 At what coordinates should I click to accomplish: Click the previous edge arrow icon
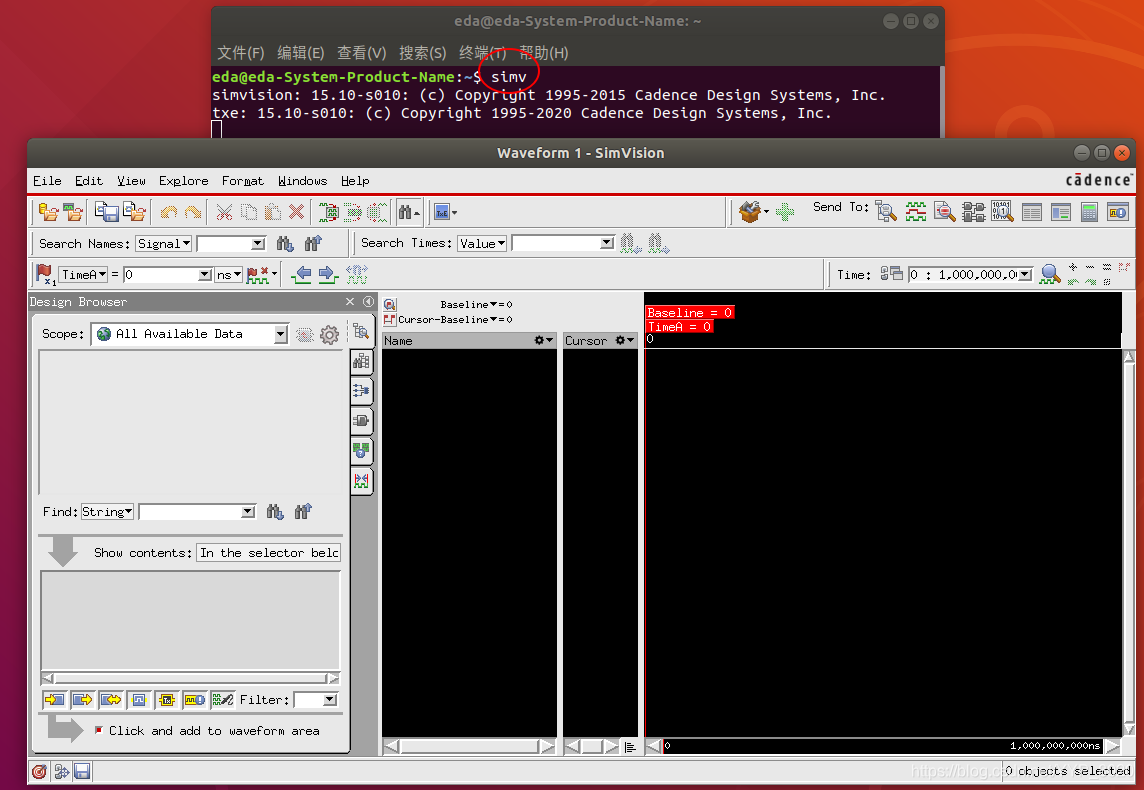tap(301, 274)
